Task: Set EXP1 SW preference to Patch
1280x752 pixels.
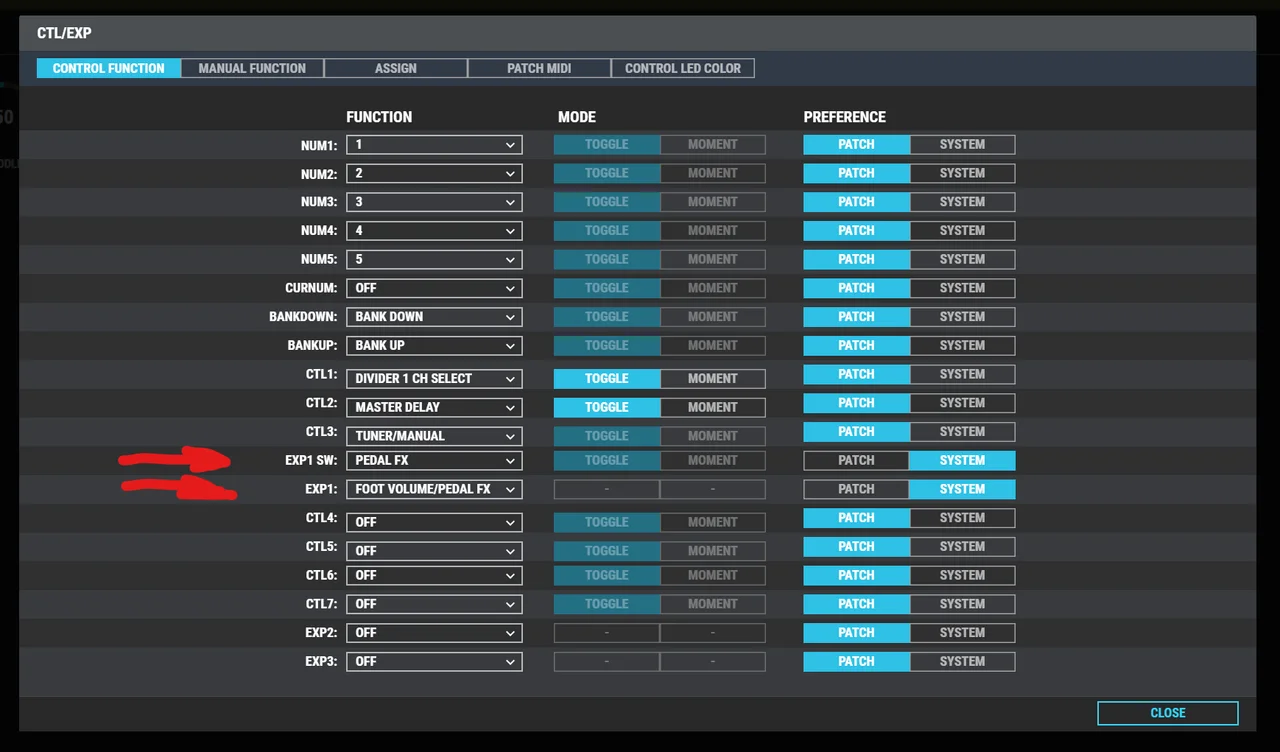Action: pos(856,461)
